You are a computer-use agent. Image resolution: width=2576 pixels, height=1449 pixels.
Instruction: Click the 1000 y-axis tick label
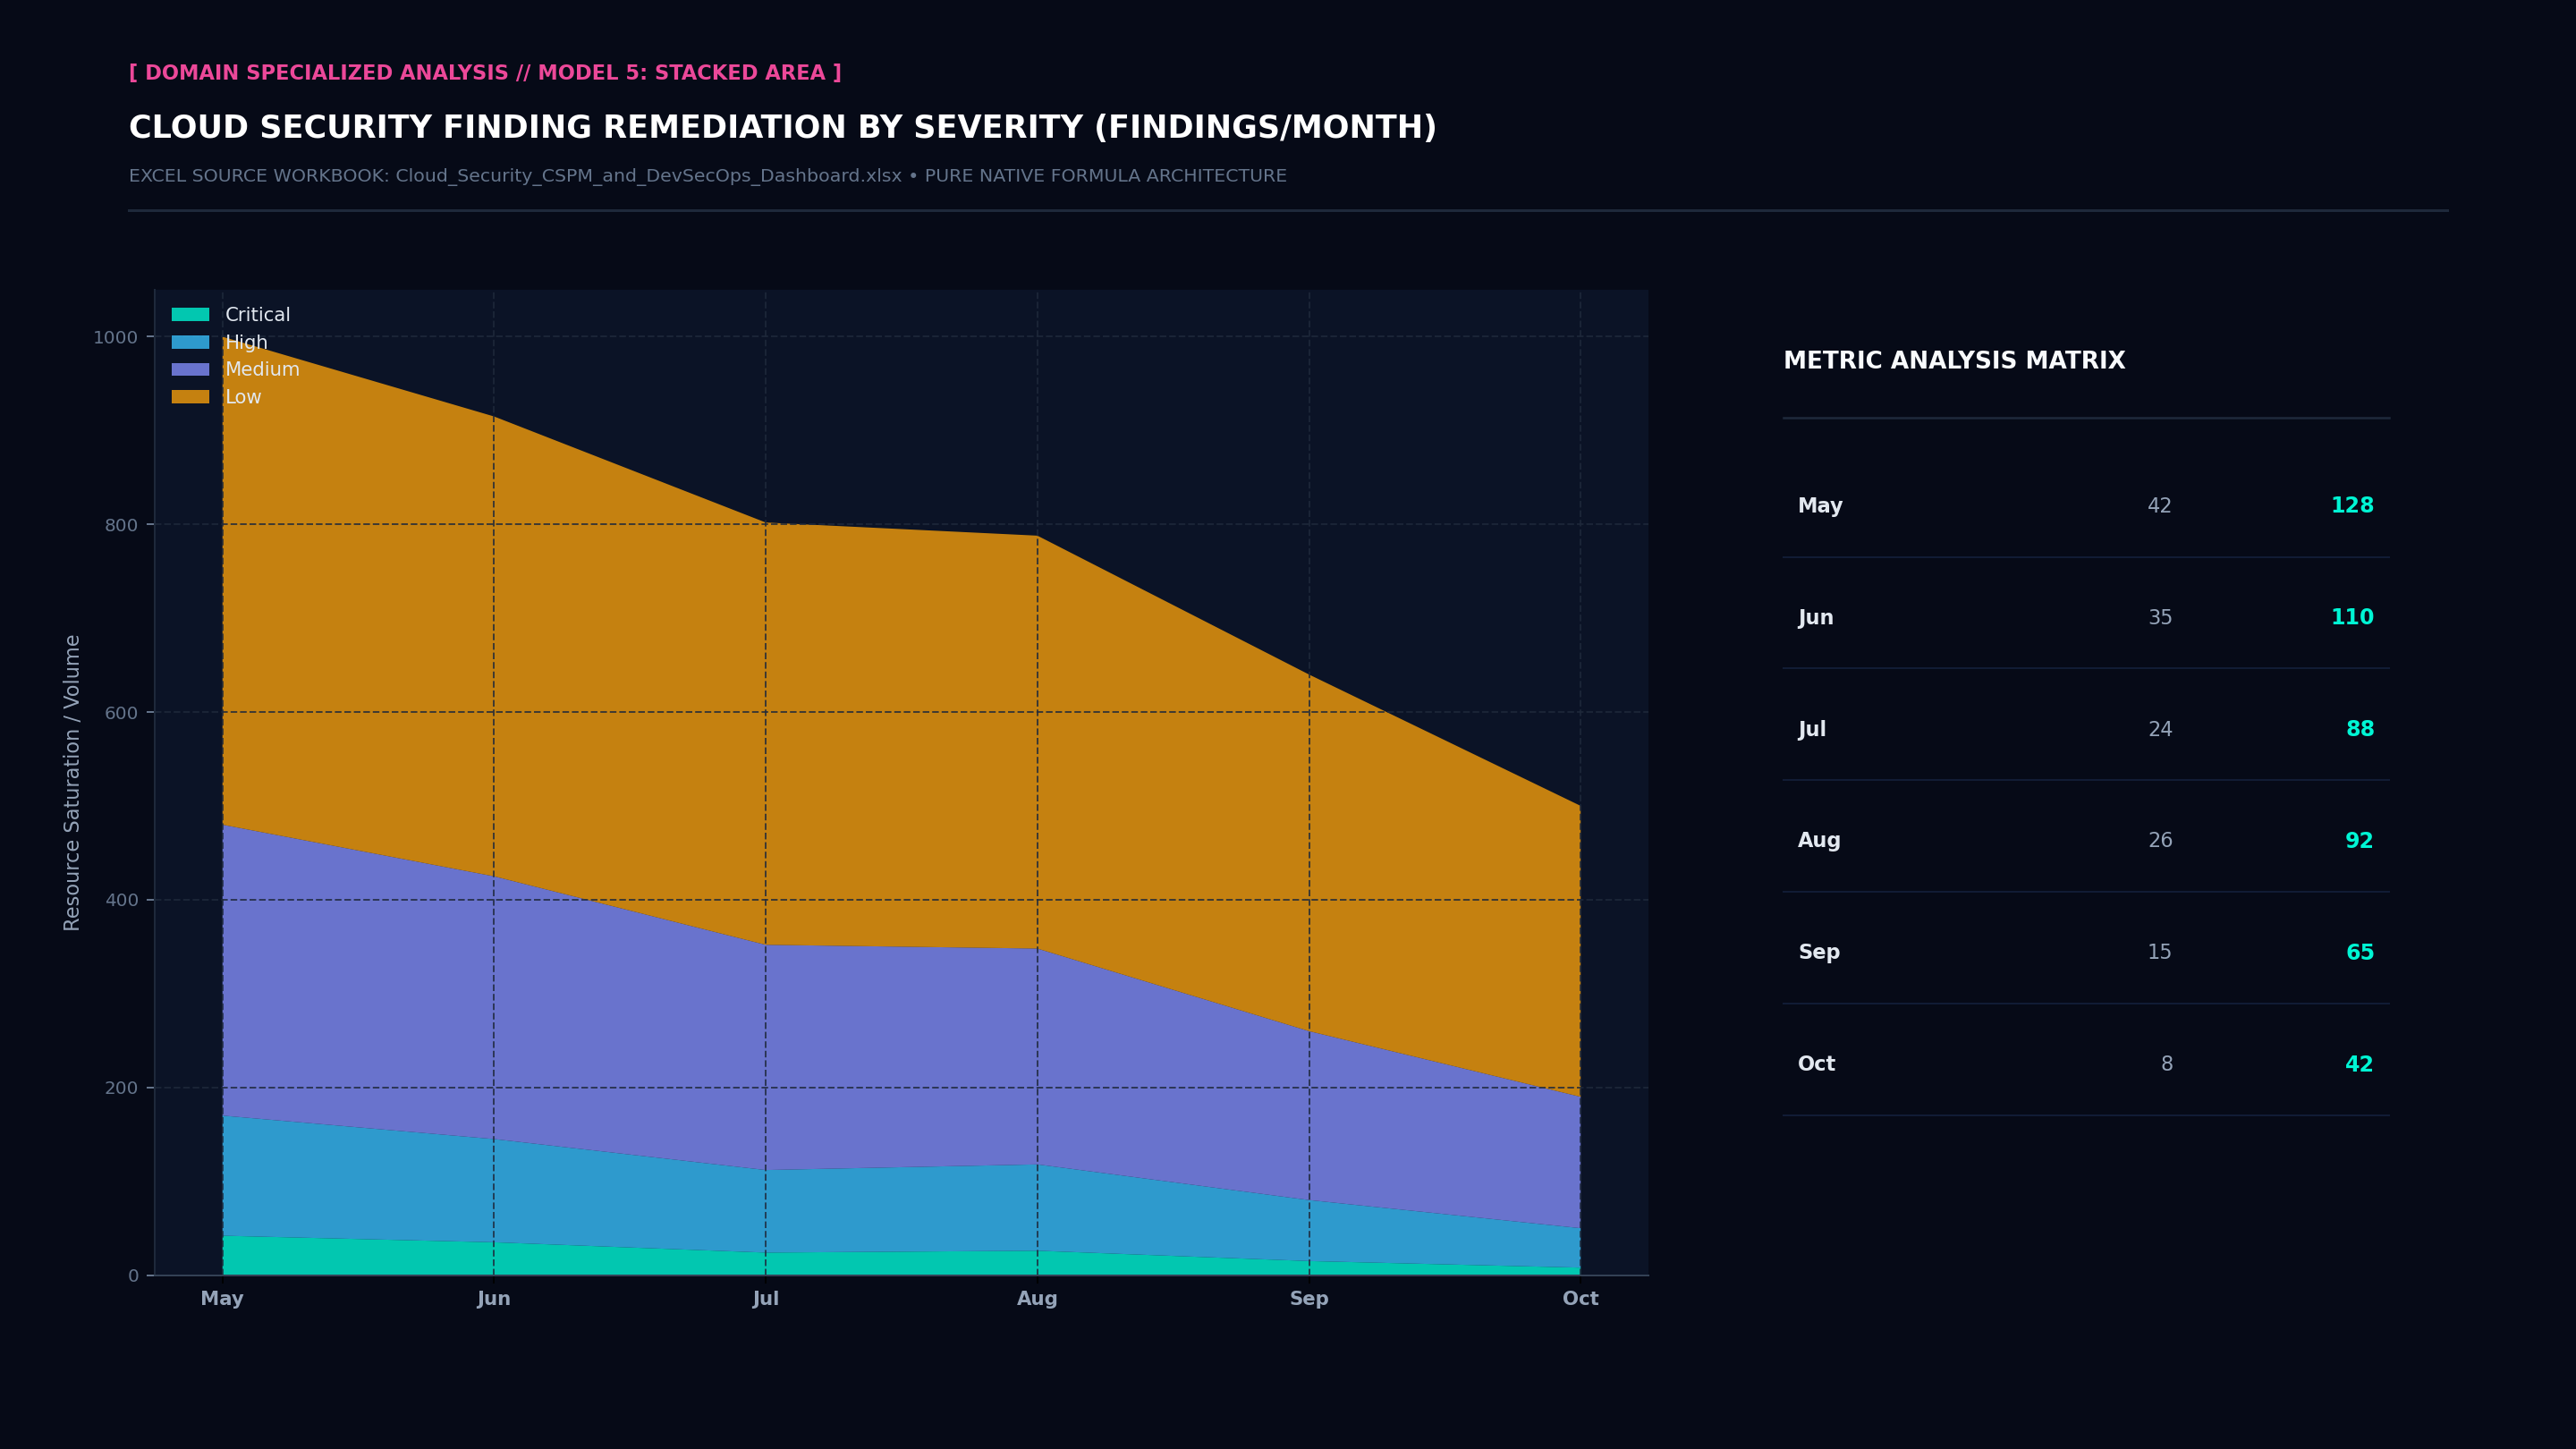(x=115, y=337)
